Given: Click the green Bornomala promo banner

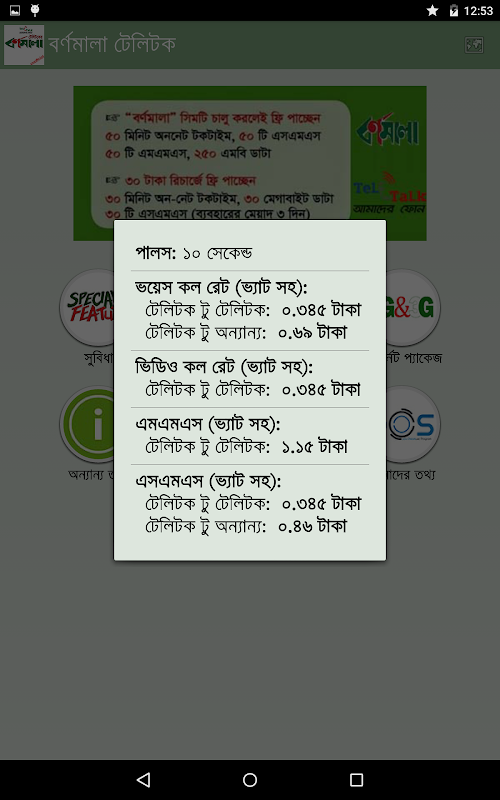Looking at the screenshot, I should tap(250, 163).
